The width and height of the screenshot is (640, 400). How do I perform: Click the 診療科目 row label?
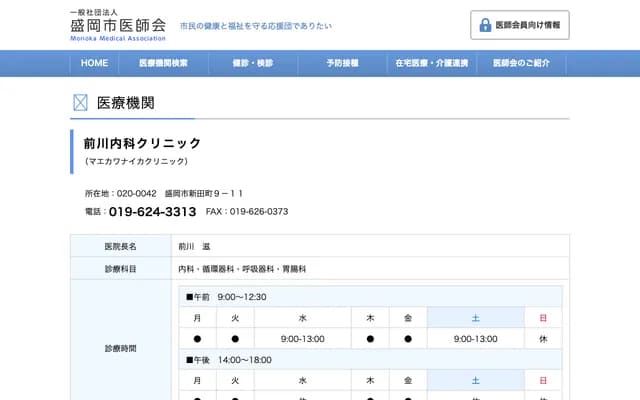(x=120, y=269)
